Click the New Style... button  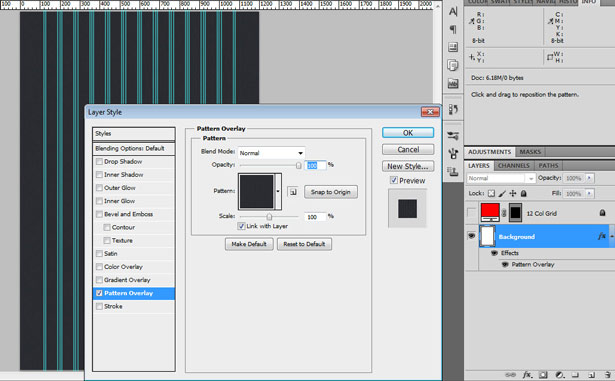click(408, 166)
